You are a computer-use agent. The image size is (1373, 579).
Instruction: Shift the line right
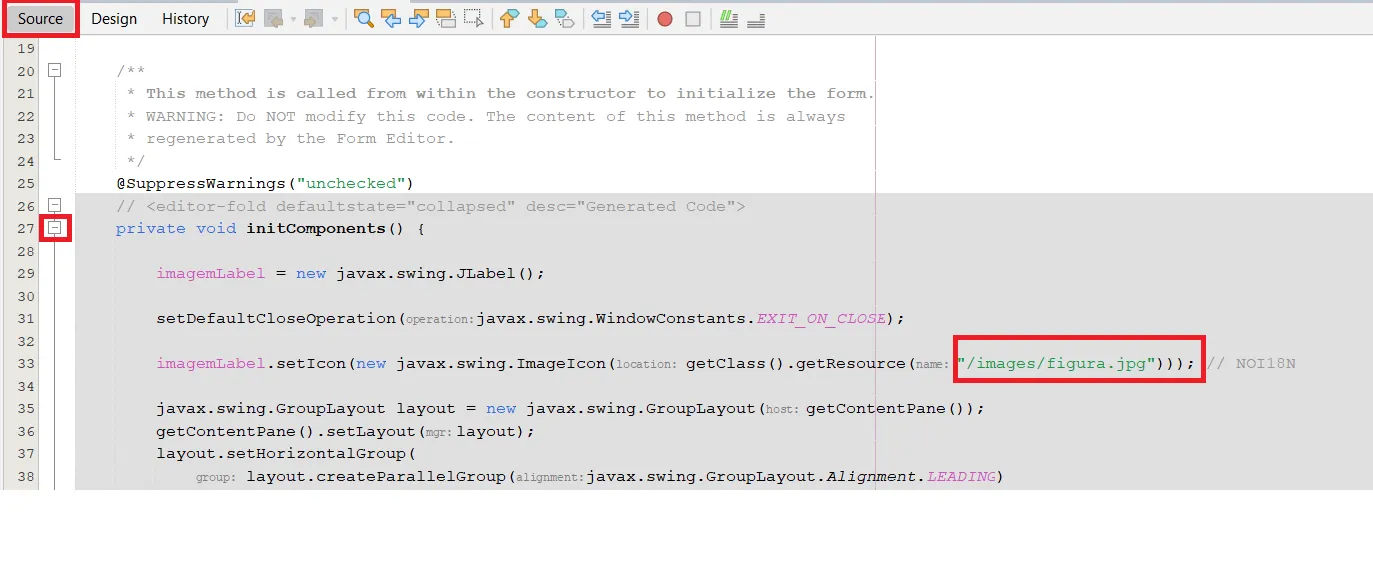click(x=629, y=18)
